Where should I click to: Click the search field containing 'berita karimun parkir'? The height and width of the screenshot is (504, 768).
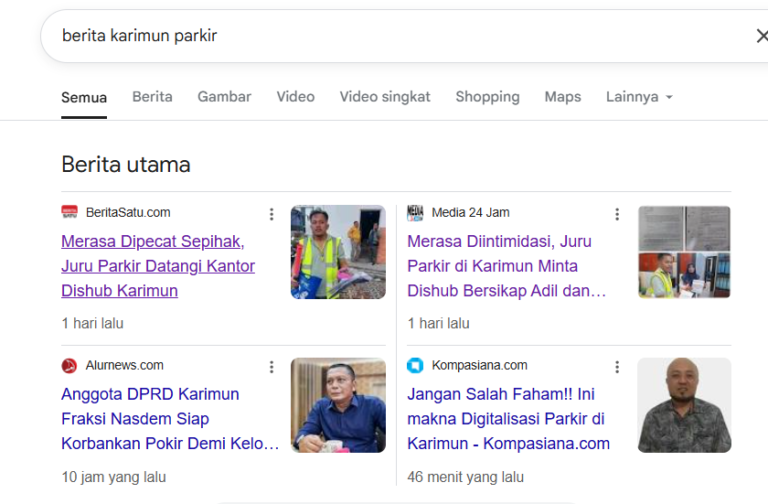click(404, 36)
